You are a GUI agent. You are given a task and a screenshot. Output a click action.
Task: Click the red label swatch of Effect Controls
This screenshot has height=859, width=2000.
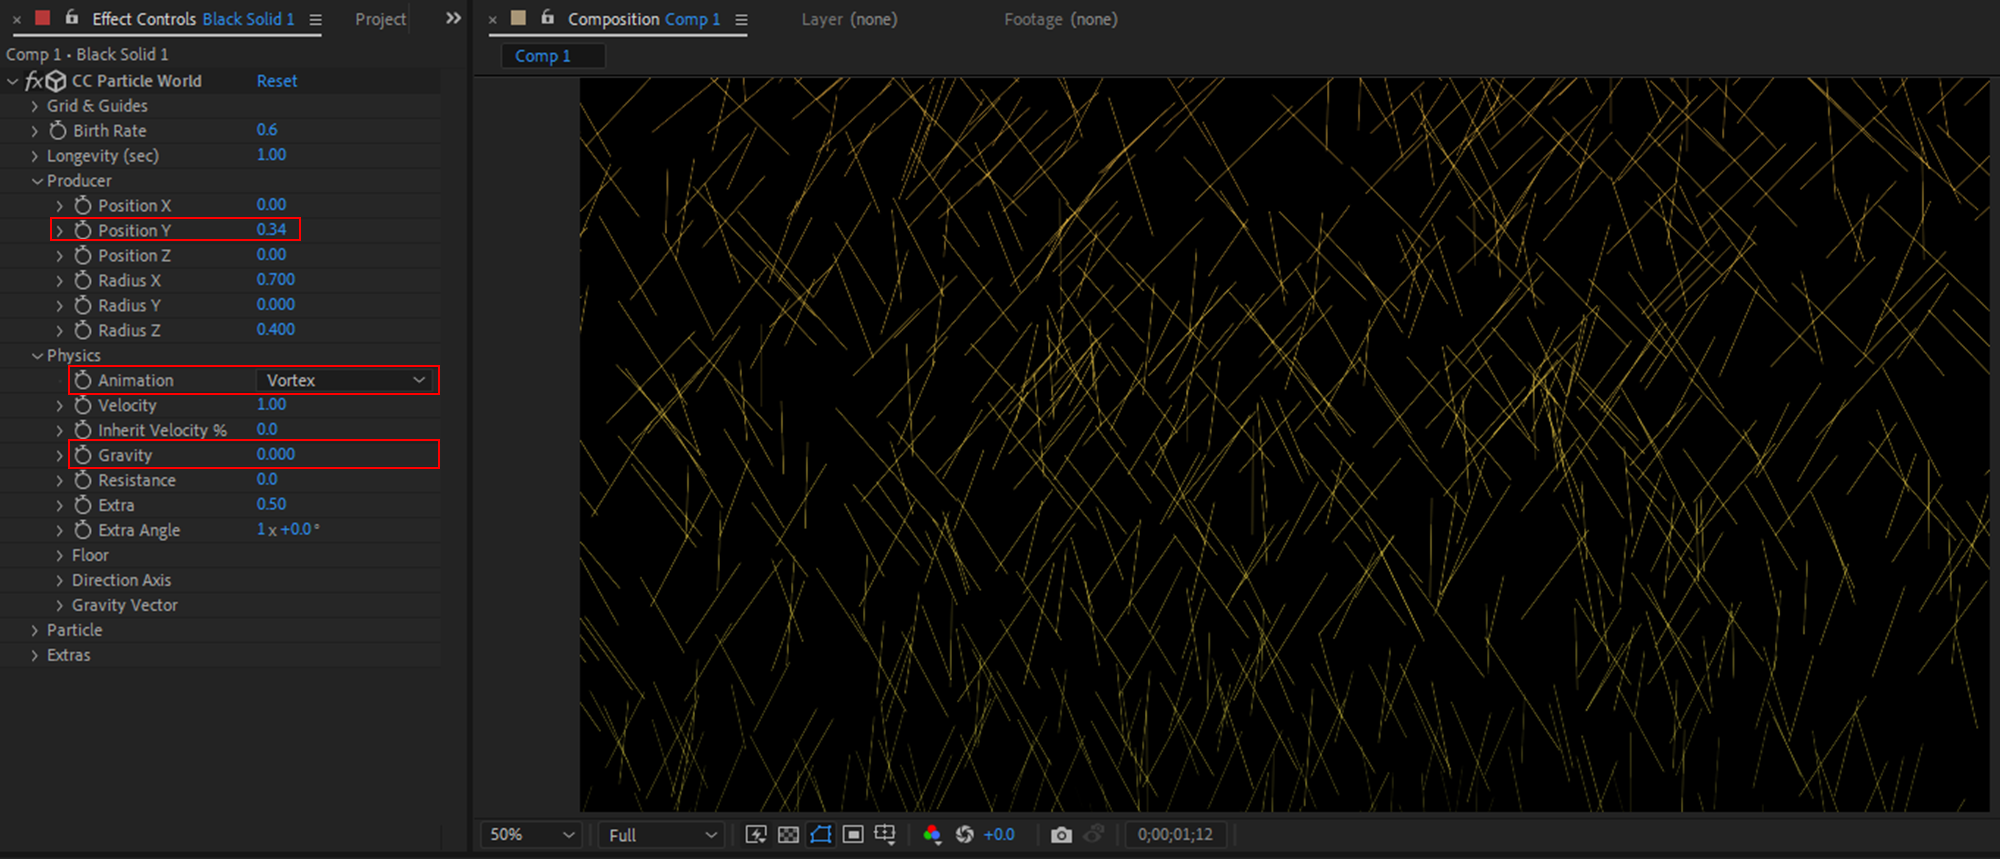43,17
